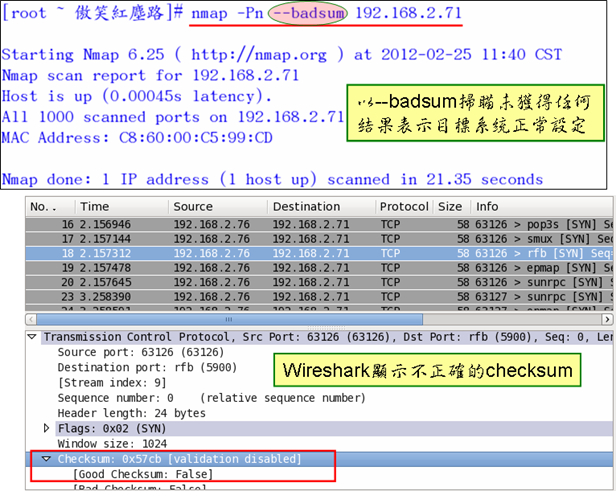Select the '[Stream index: 9]' line
The image size is (616, 491).
point(112,383)
